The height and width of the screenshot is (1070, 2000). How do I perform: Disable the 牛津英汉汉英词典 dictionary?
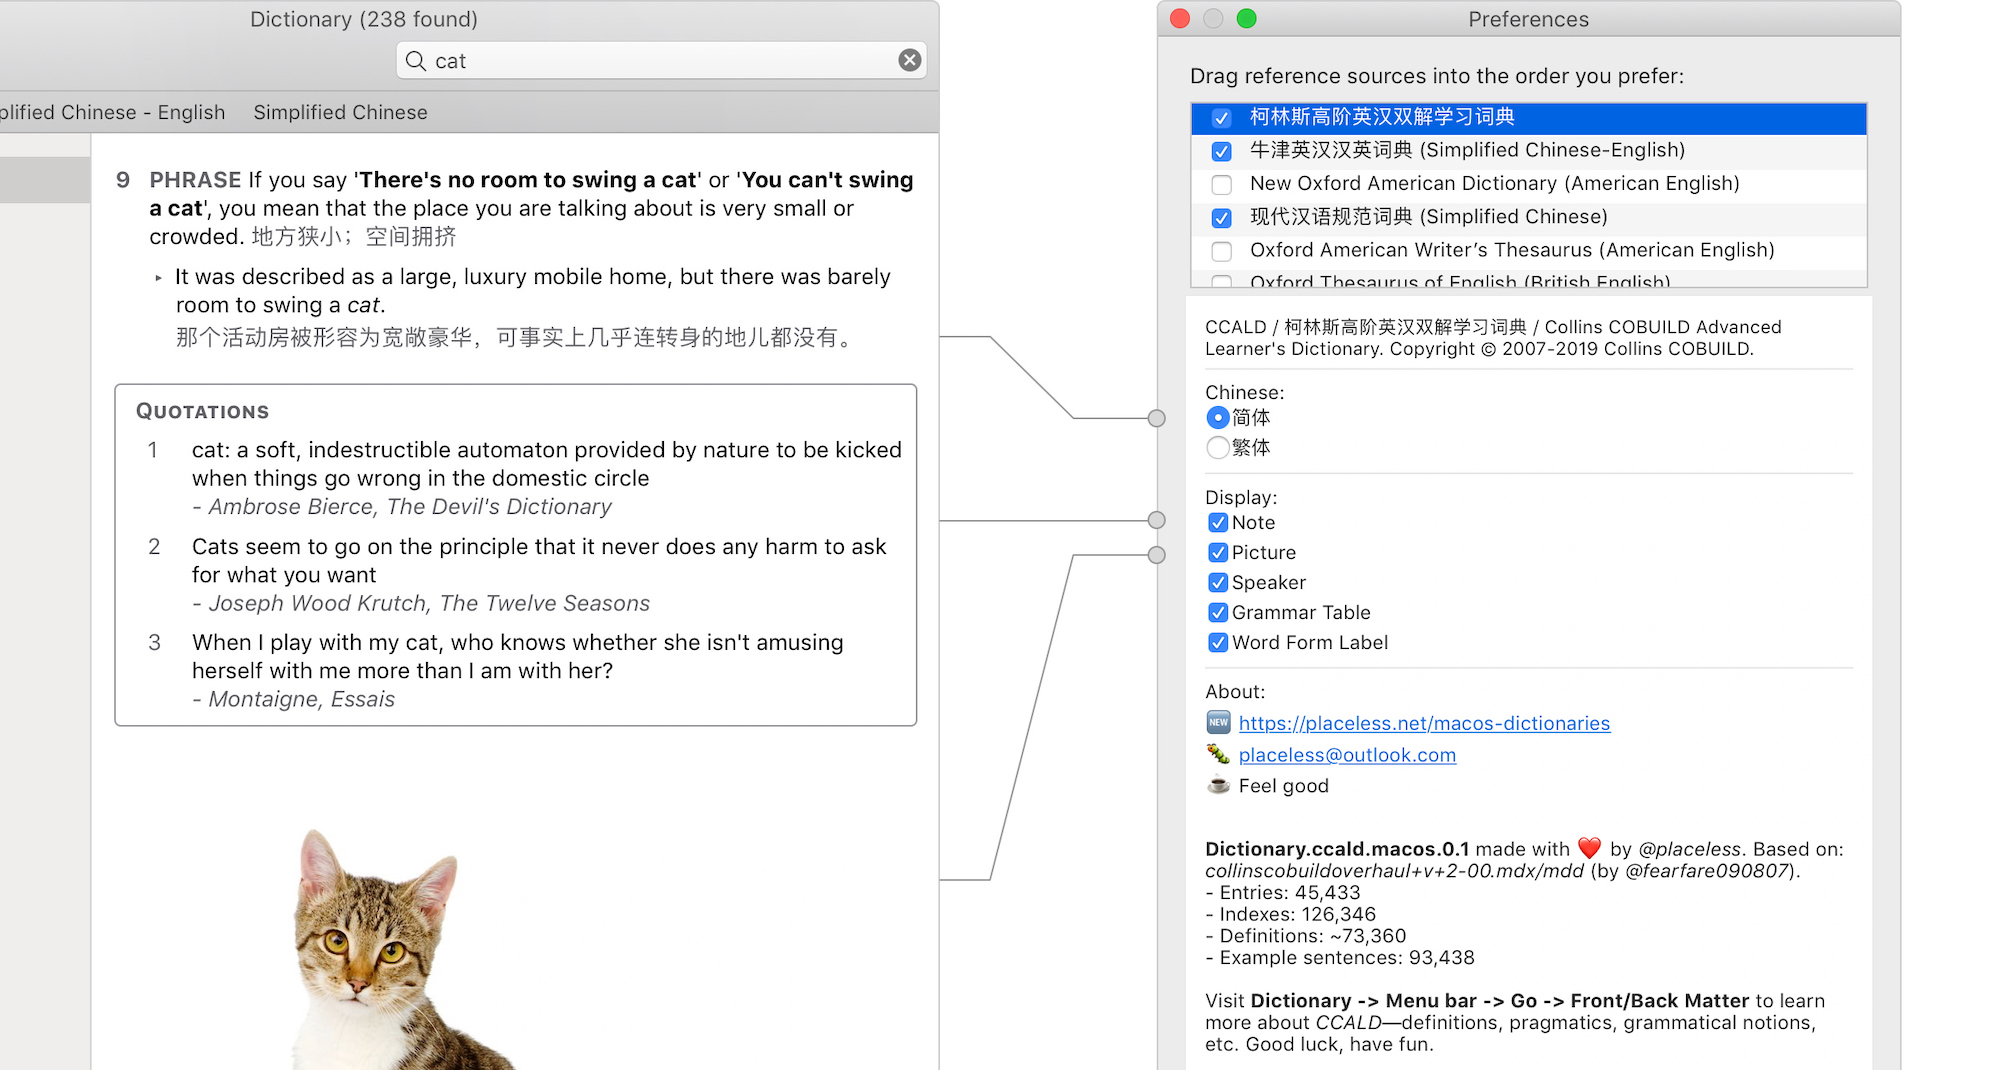click(x=1221, y=151)
